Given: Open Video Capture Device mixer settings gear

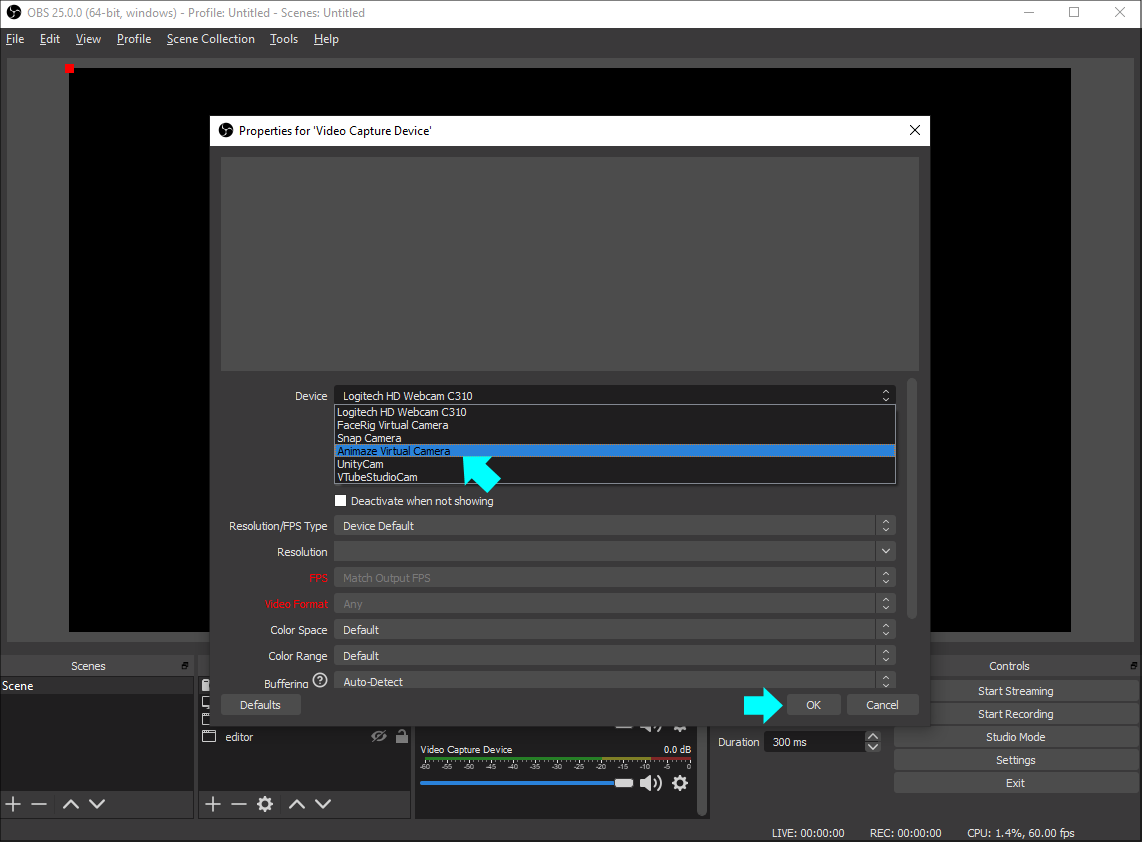Looking at the screenshot, I should pyautogui.click(x=680, y=783).
